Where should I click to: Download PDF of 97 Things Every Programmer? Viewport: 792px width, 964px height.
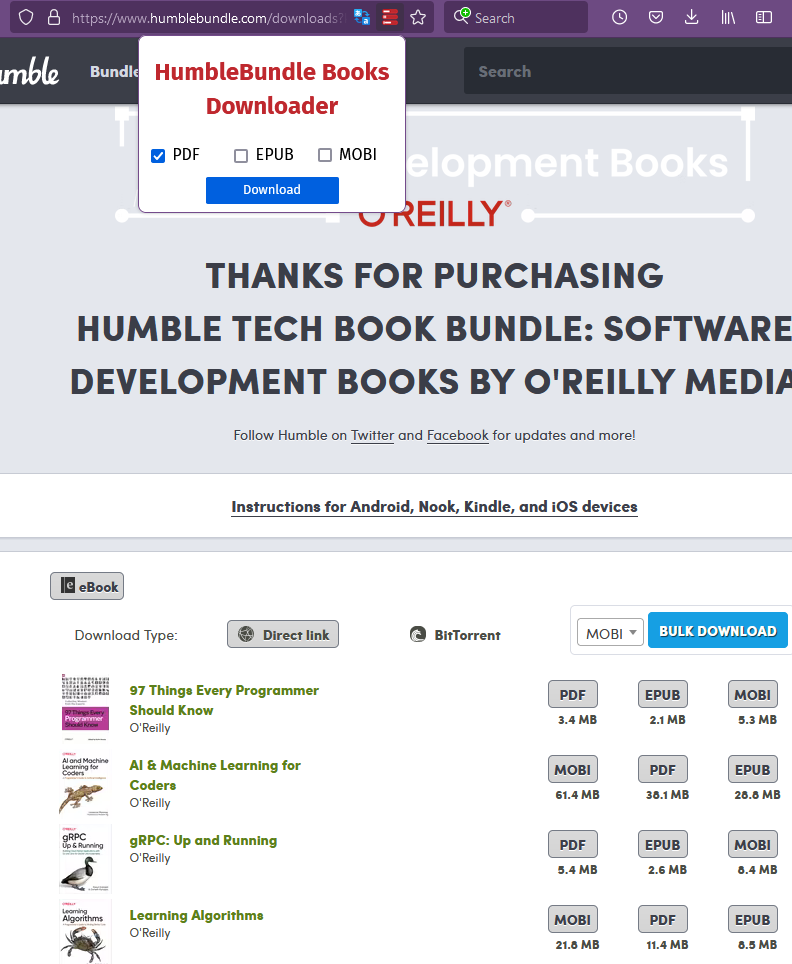572,695
